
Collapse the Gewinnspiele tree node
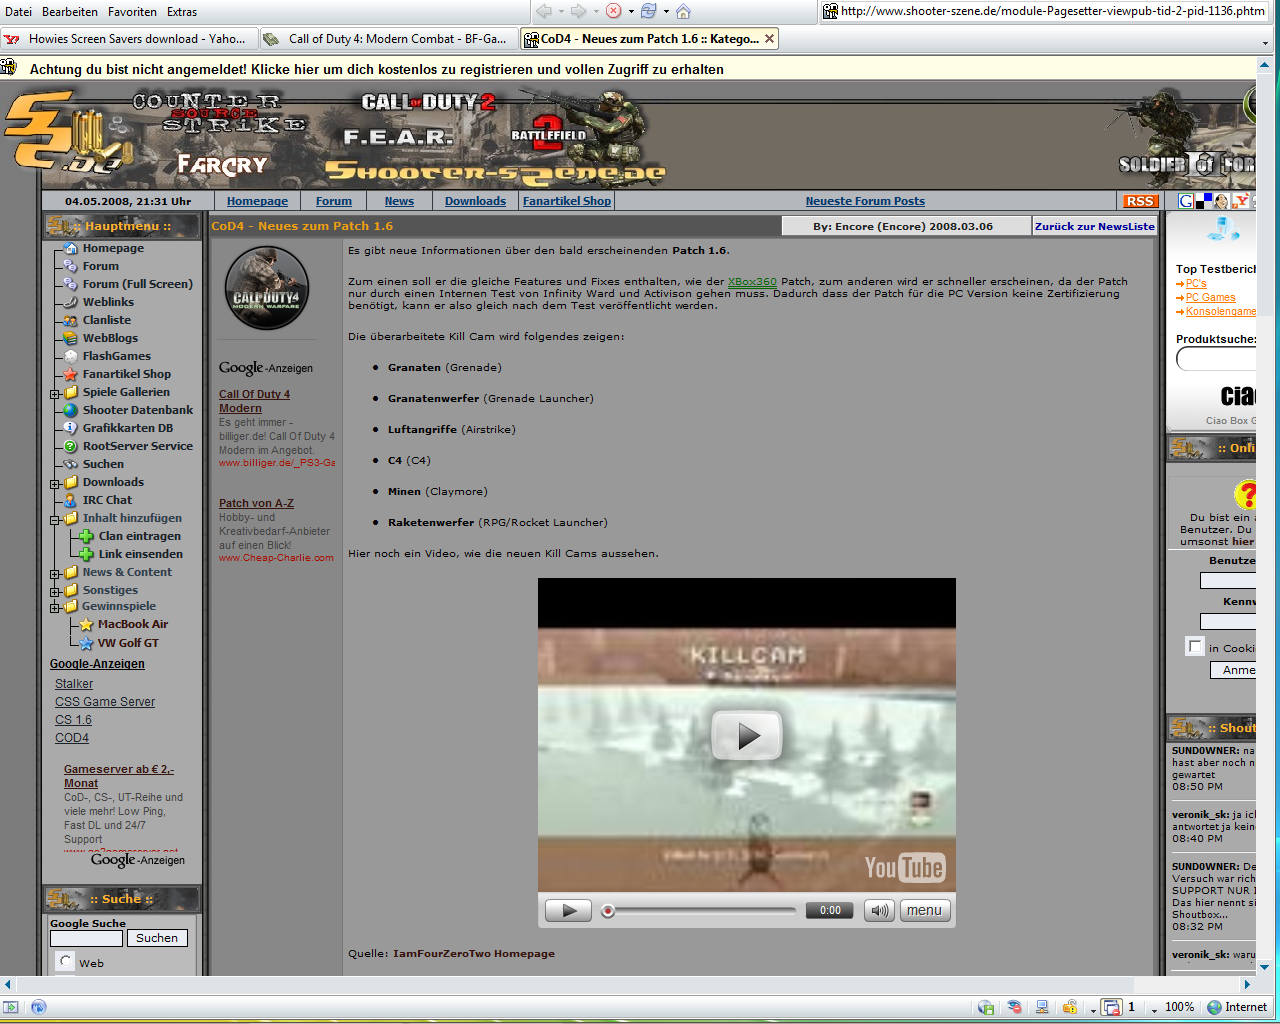point(55,607)
